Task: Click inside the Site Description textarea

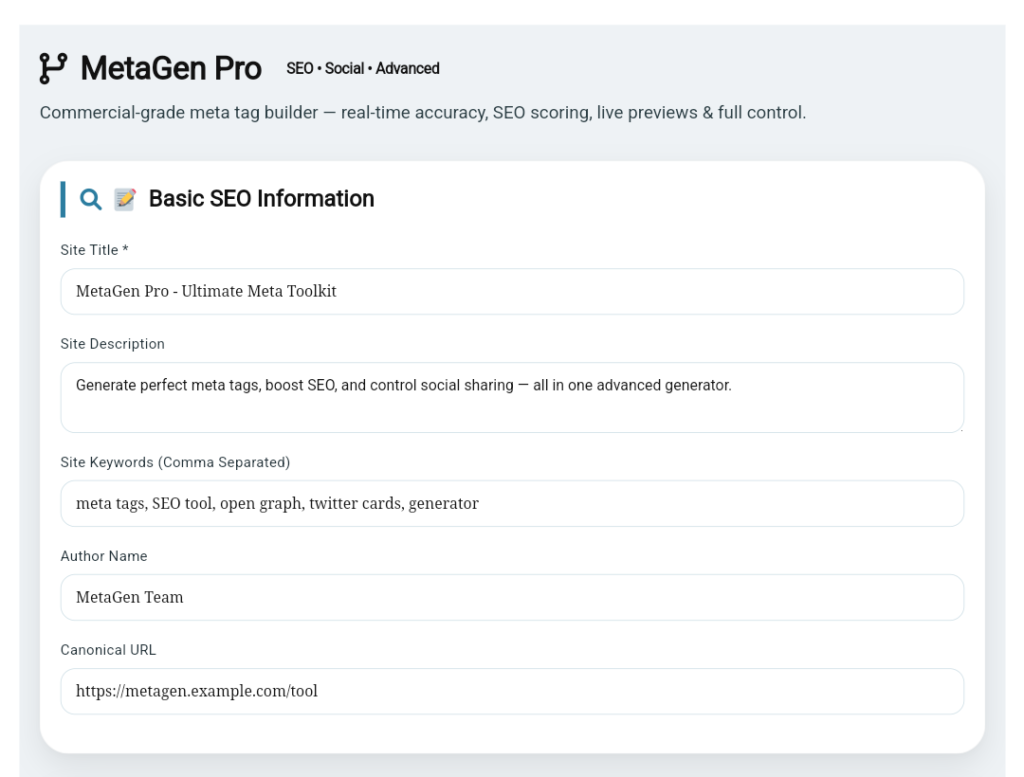Action: point(512,397)
